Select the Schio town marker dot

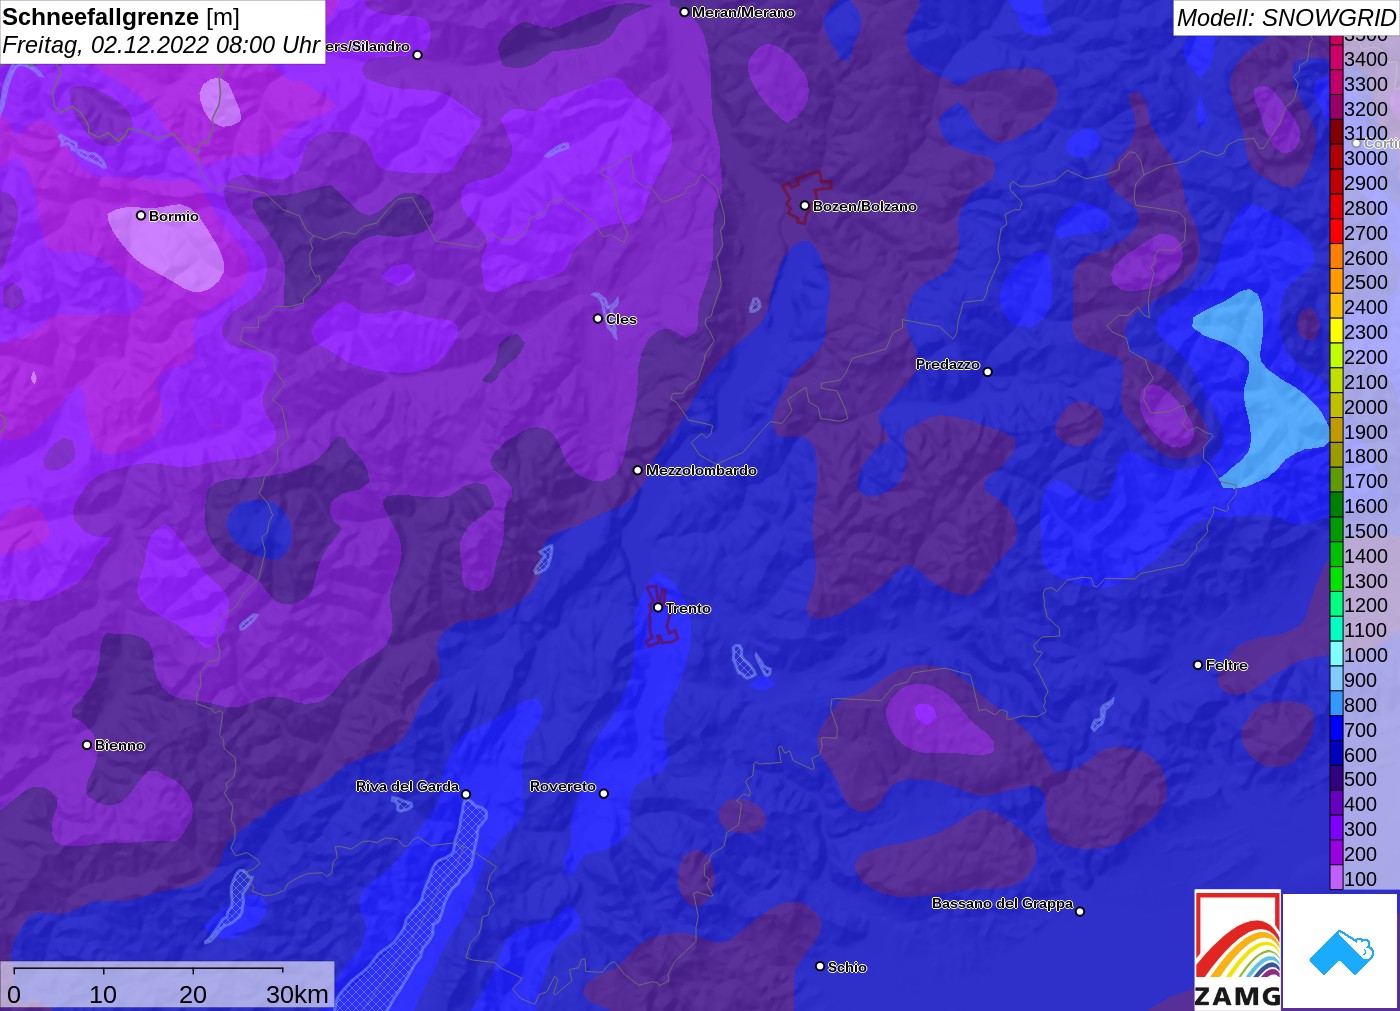click(x=820, y=966)
